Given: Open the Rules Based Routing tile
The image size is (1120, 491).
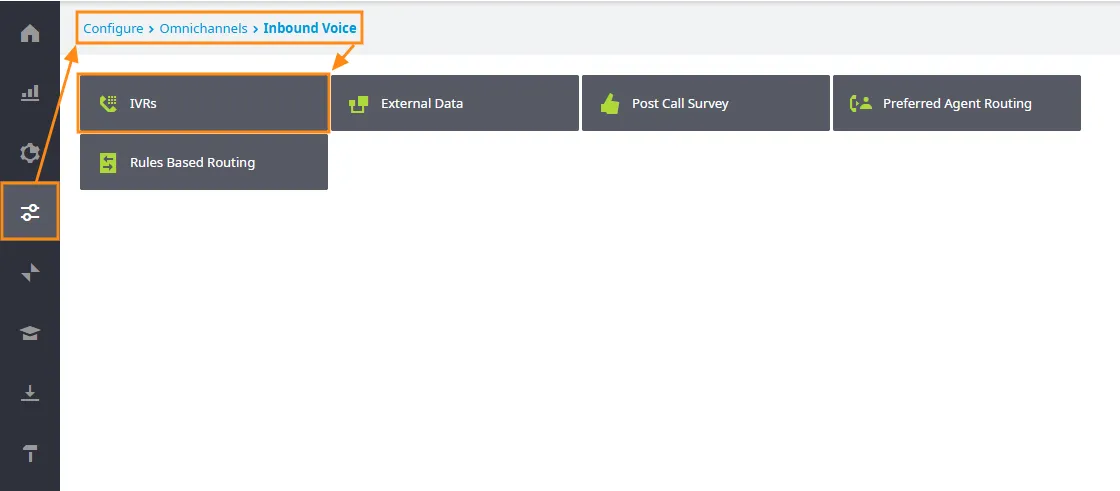Looking at the screenshot, I should tap(204, 162).
